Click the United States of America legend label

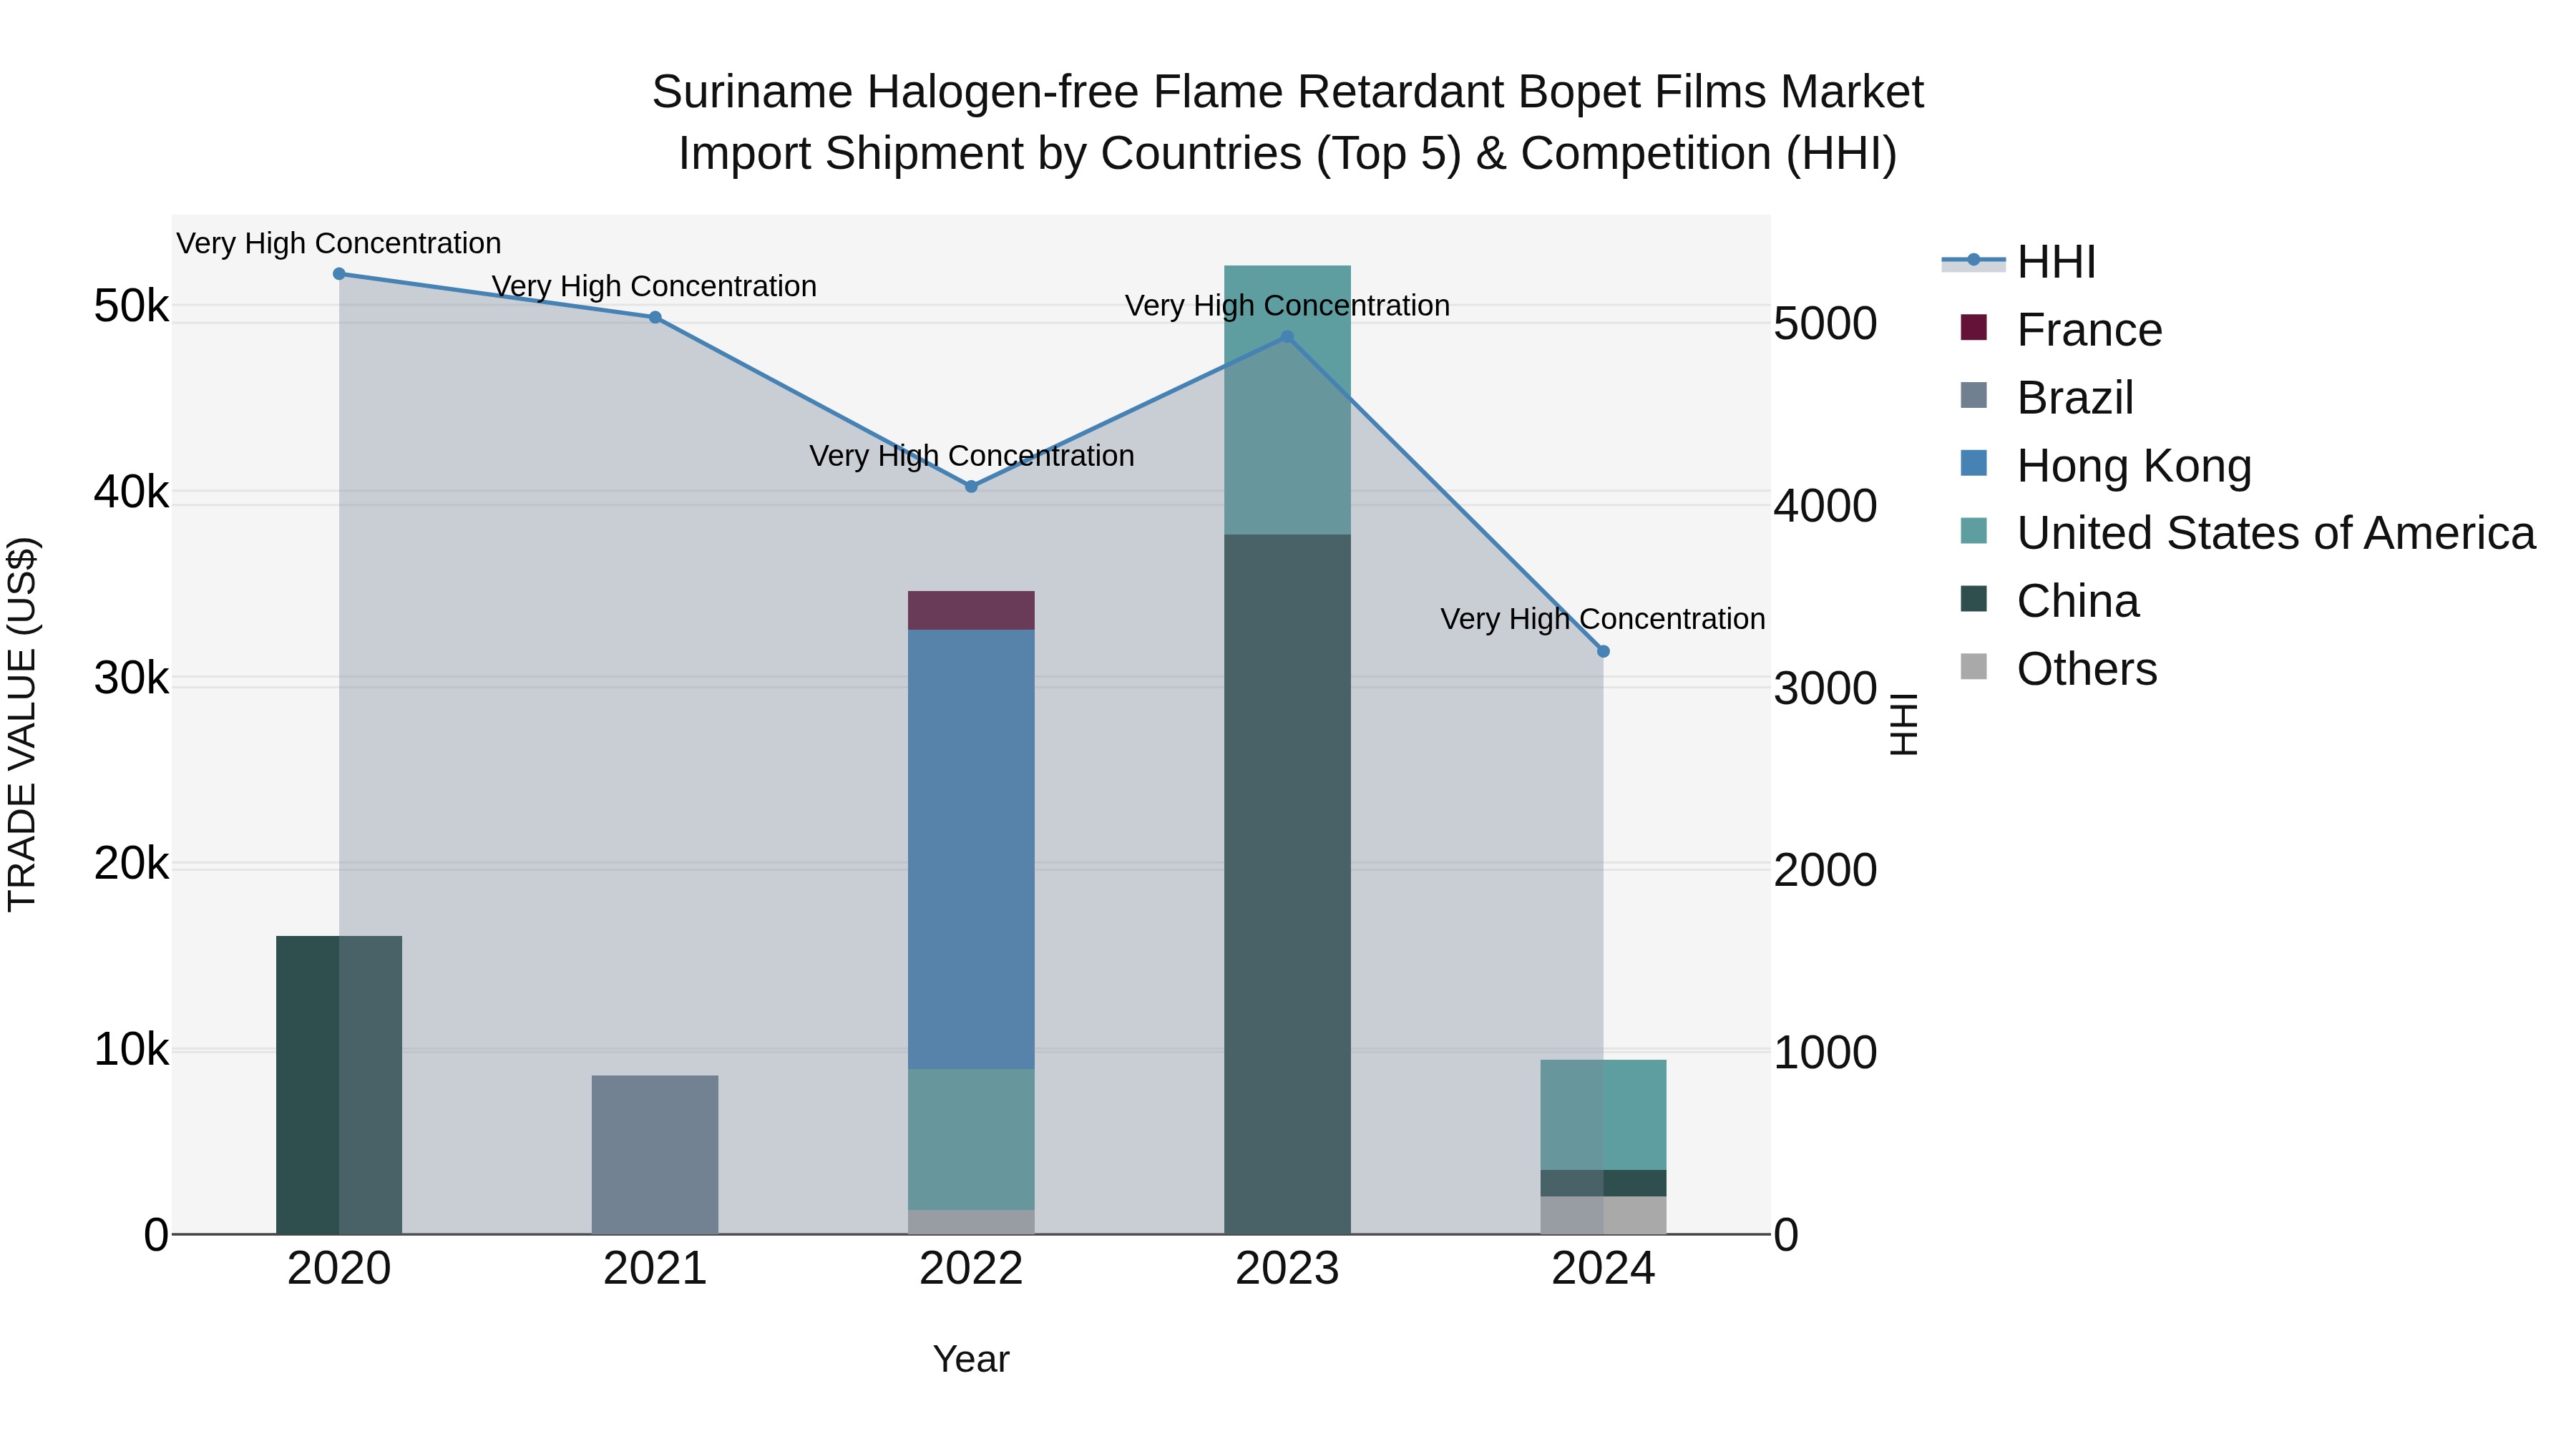coord(2276,533)
